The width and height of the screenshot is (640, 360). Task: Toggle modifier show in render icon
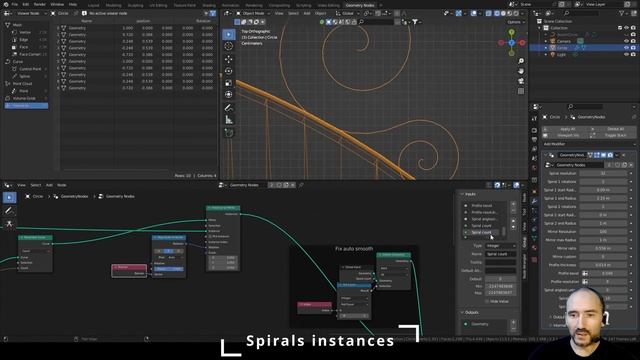tap(610, 155)
